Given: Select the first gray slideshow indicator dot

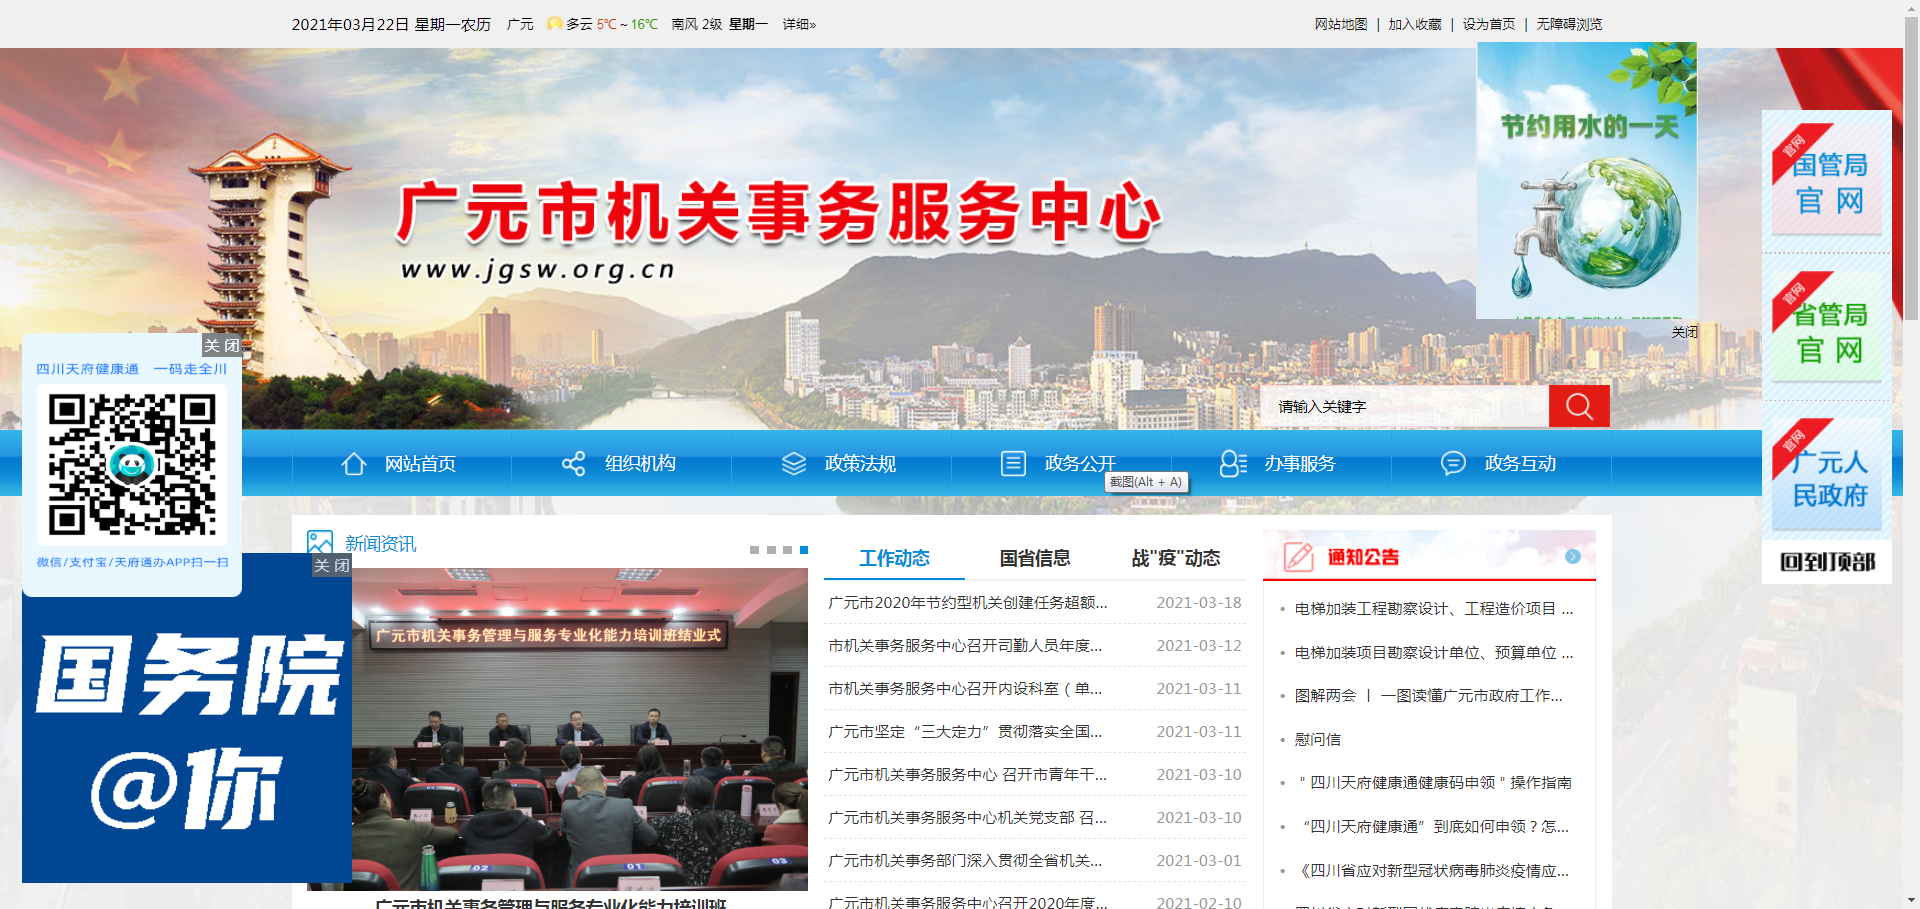Looking at the screenshot, I should point(755,550).
